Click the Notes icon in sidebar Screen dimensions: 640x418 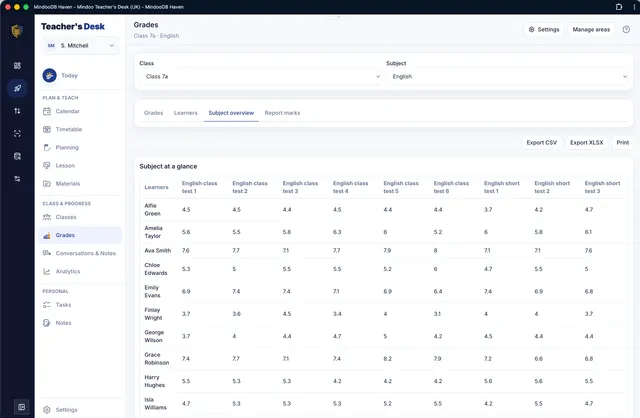pyautogui.click(x=47, y=323)
